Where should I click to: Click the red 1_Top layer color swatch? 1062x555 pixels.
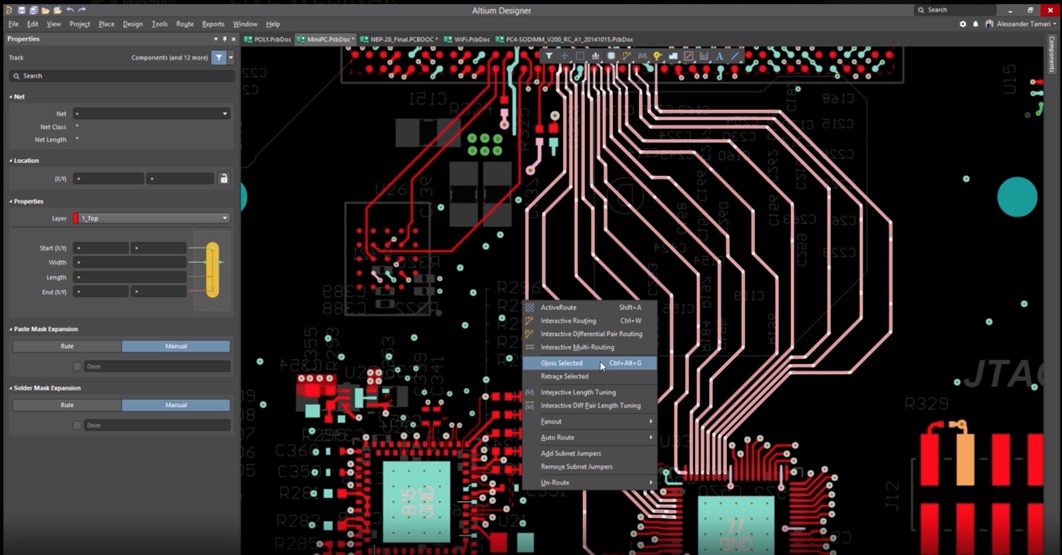[76, 218]
